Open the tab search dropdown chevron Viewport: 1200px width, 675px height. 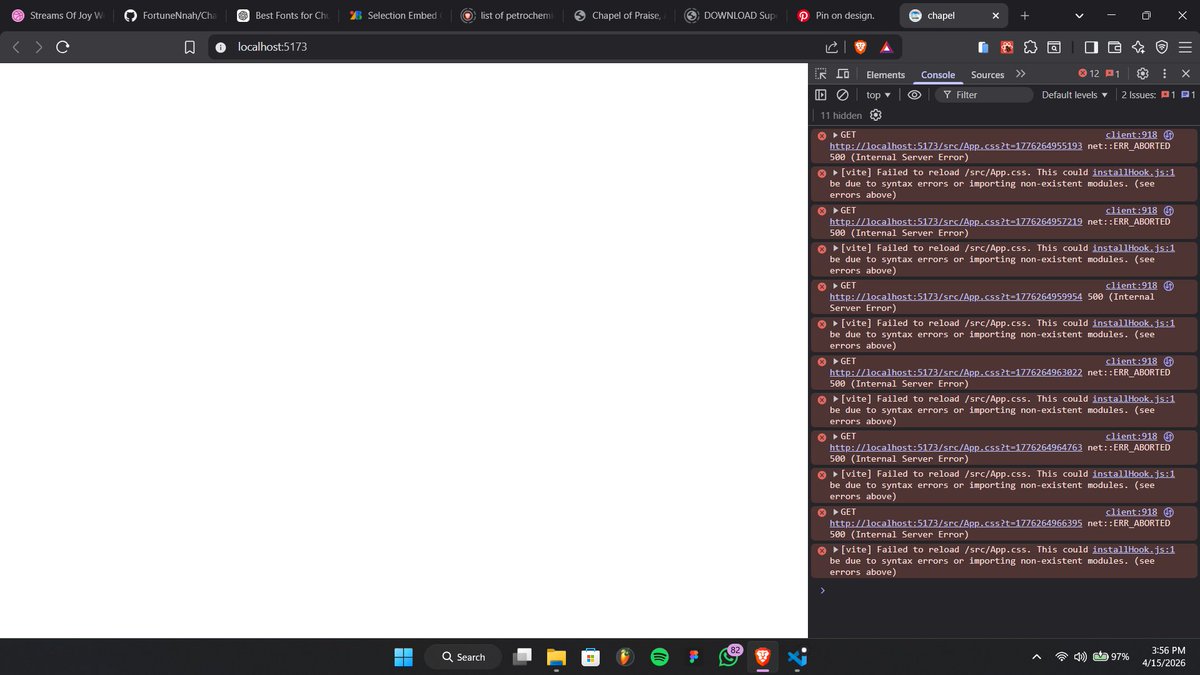1079,15
